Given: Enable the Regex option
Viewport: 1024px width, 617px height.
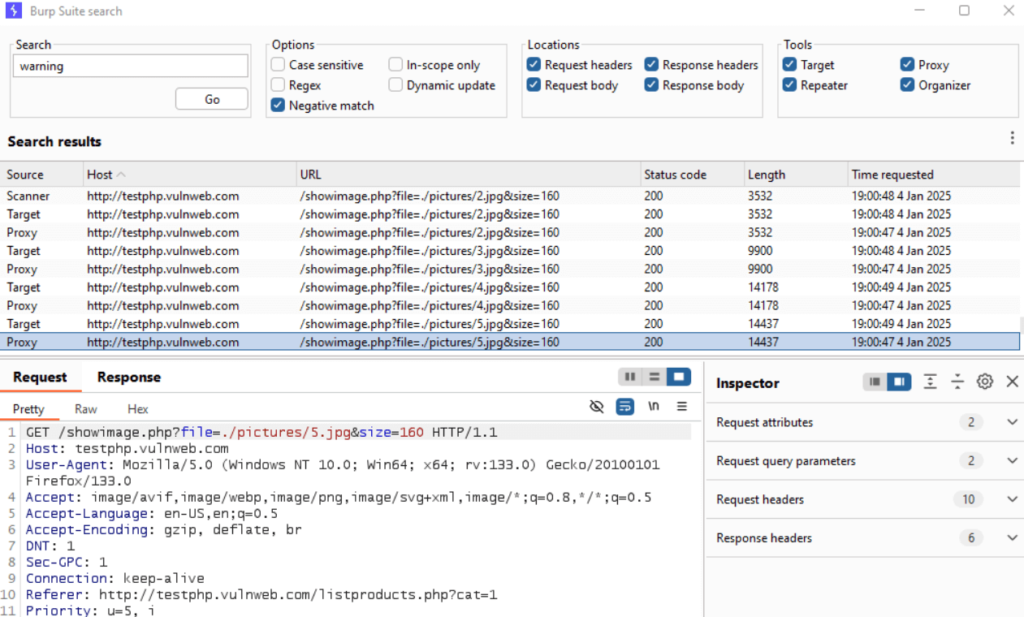Looking at the screenshot, I should coord(278,85).
